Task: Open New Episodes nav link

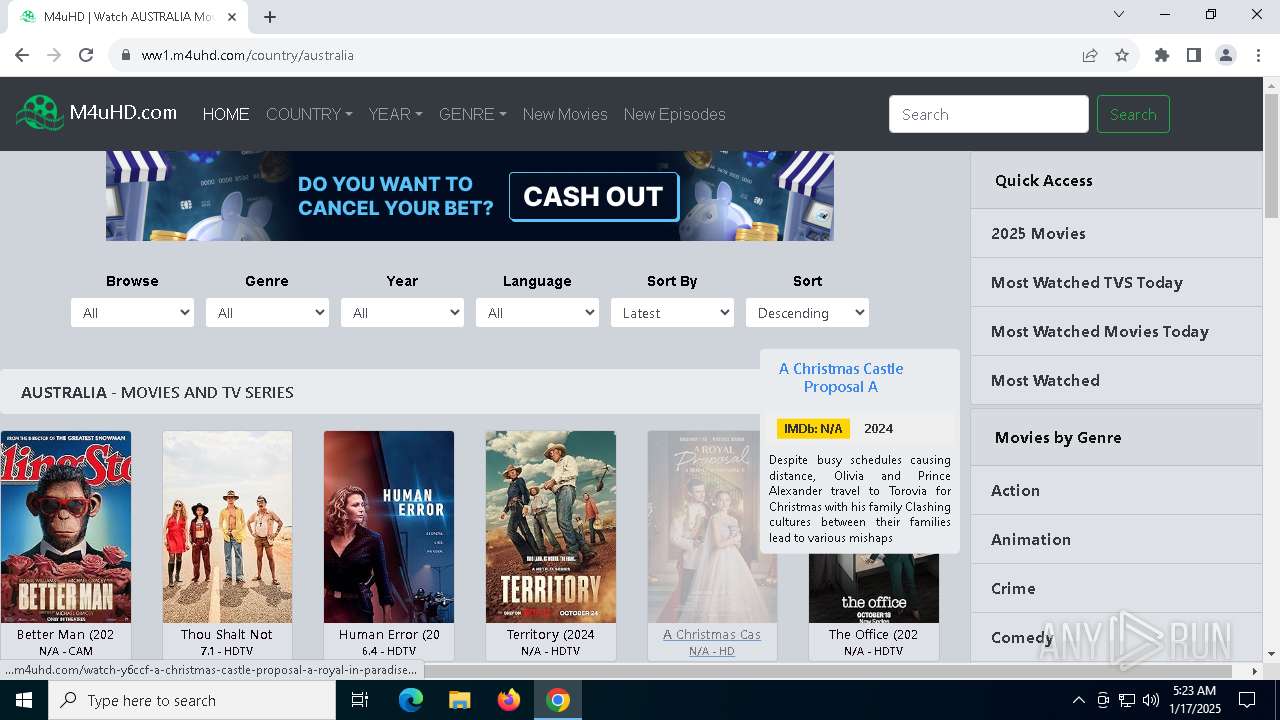Action: (675, 114)
